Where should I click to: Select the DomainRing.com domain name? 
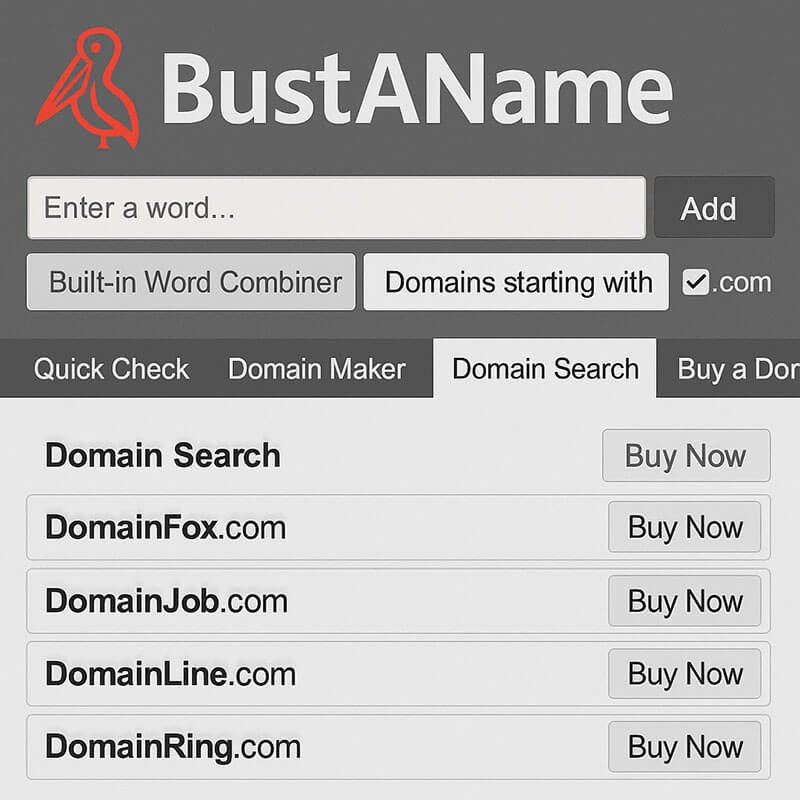(172, 746)
